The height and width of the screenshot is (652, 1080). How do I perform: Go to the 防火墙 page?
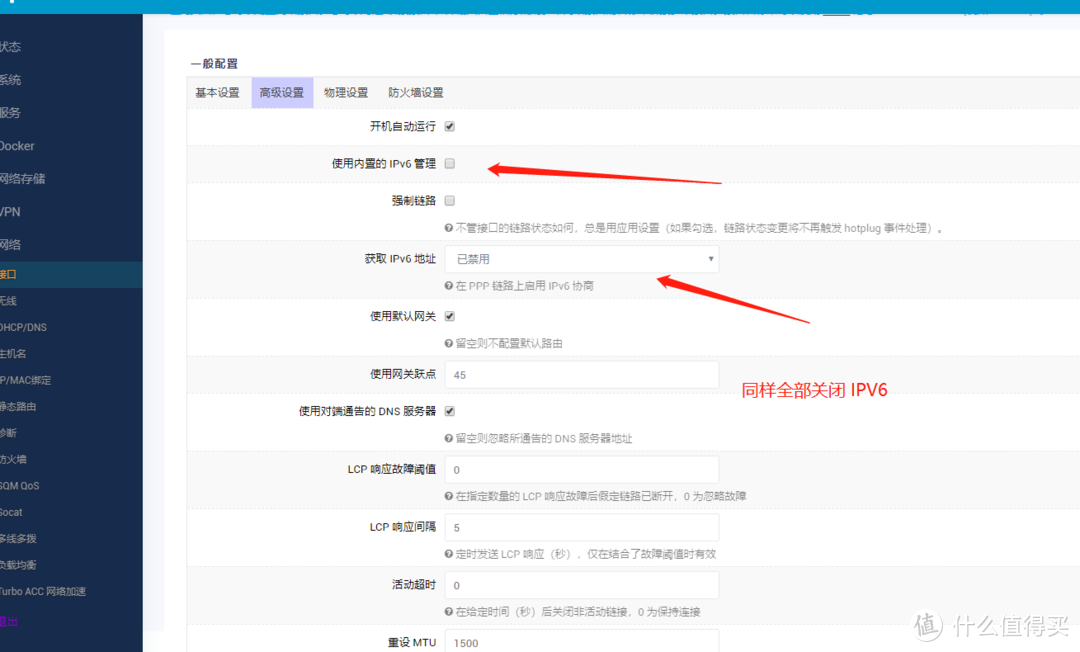(x=15, y=458)
